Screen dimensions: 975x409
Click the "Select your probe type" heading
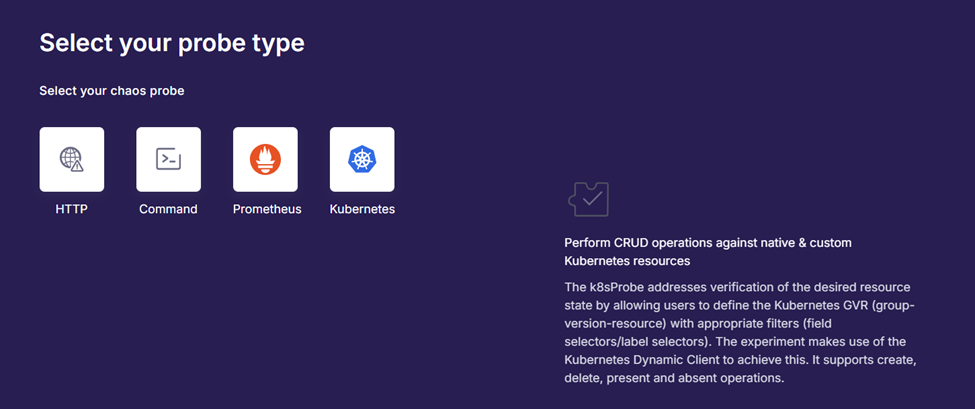[x=172, y=43]
